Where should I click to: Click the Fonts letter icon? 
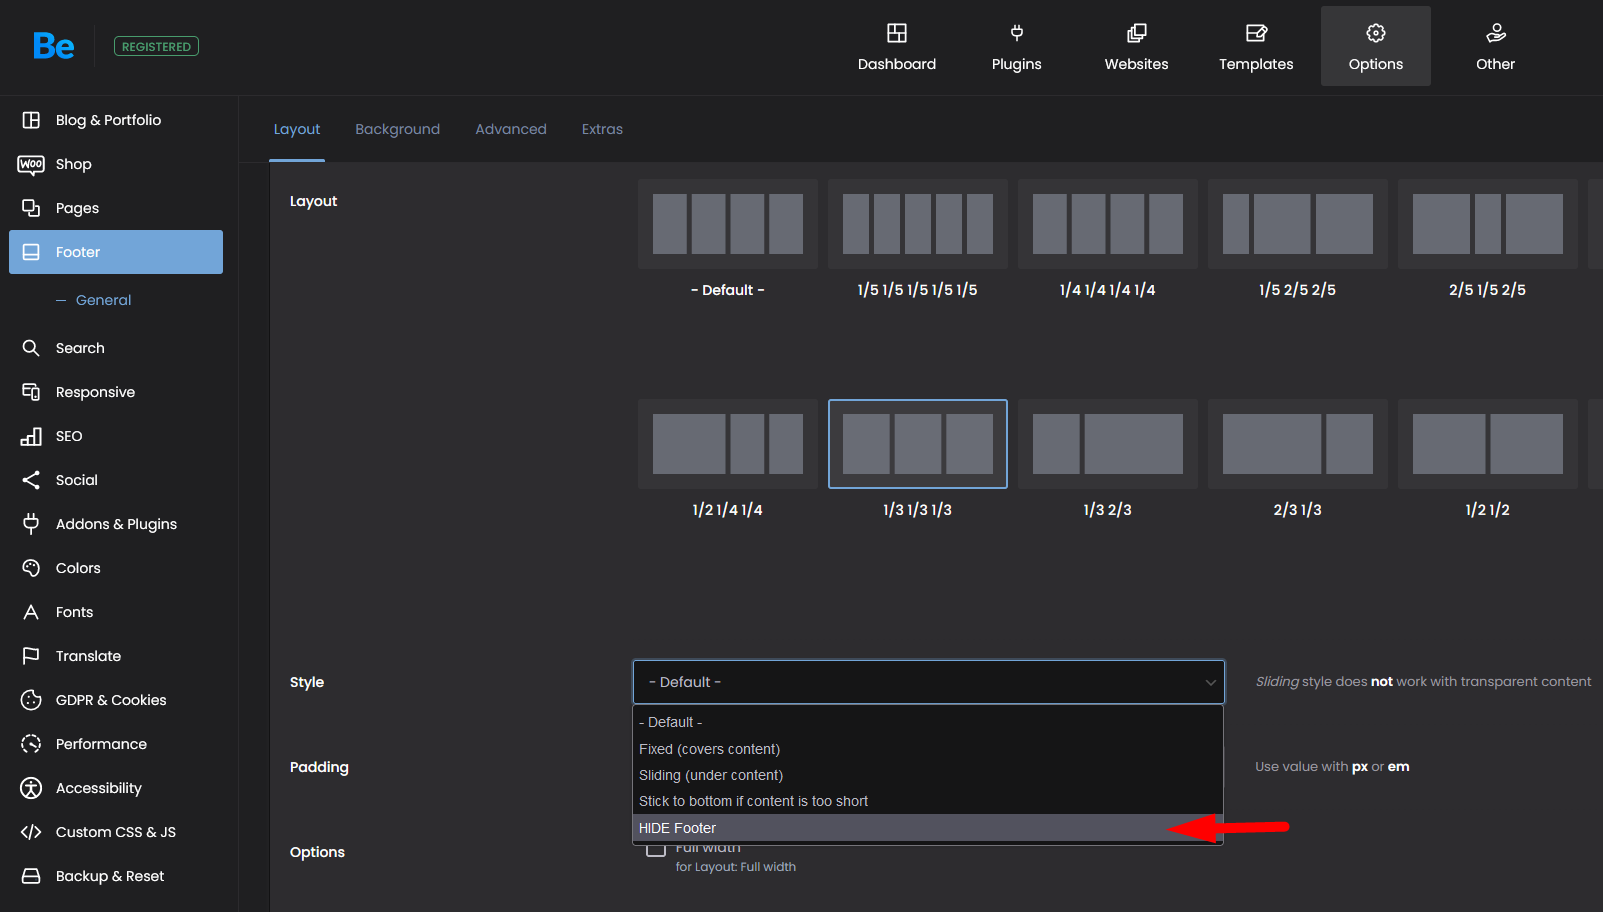pyautogui.click(x=31, y=612)
